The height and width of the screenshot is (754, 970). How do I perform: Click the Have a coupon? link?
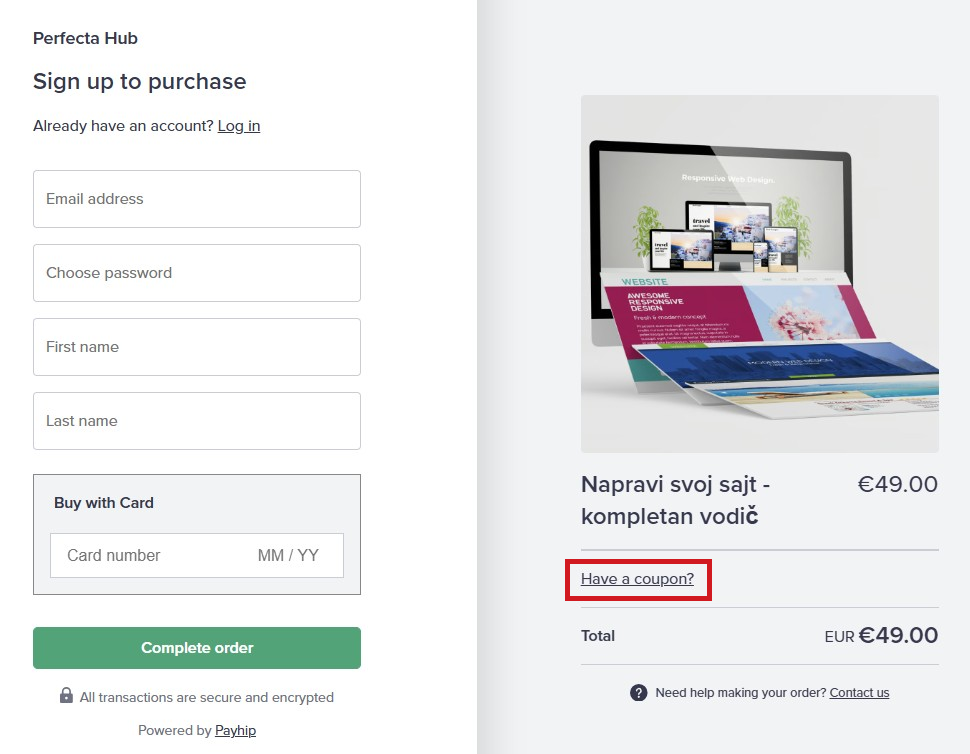pyautogui.click(x=637, y=579)
